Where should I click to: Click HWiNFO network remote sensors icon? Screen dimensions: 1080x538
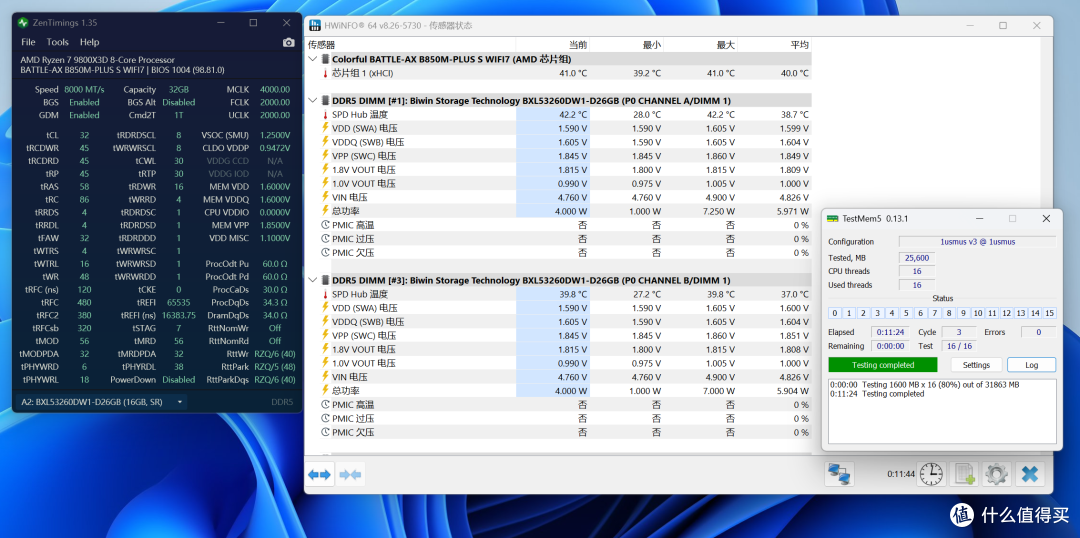pos(840,474)
